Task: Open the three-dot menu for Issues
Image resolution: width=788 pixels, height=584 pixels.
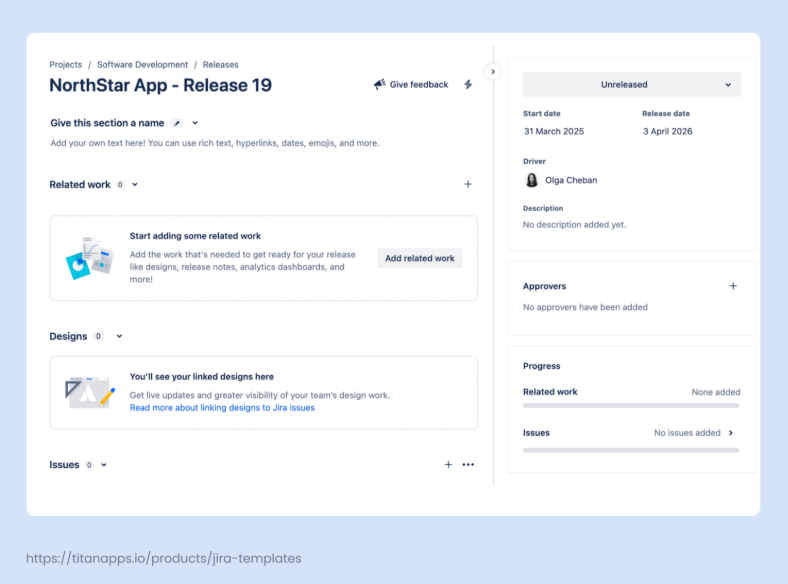Action: (468, 464)
